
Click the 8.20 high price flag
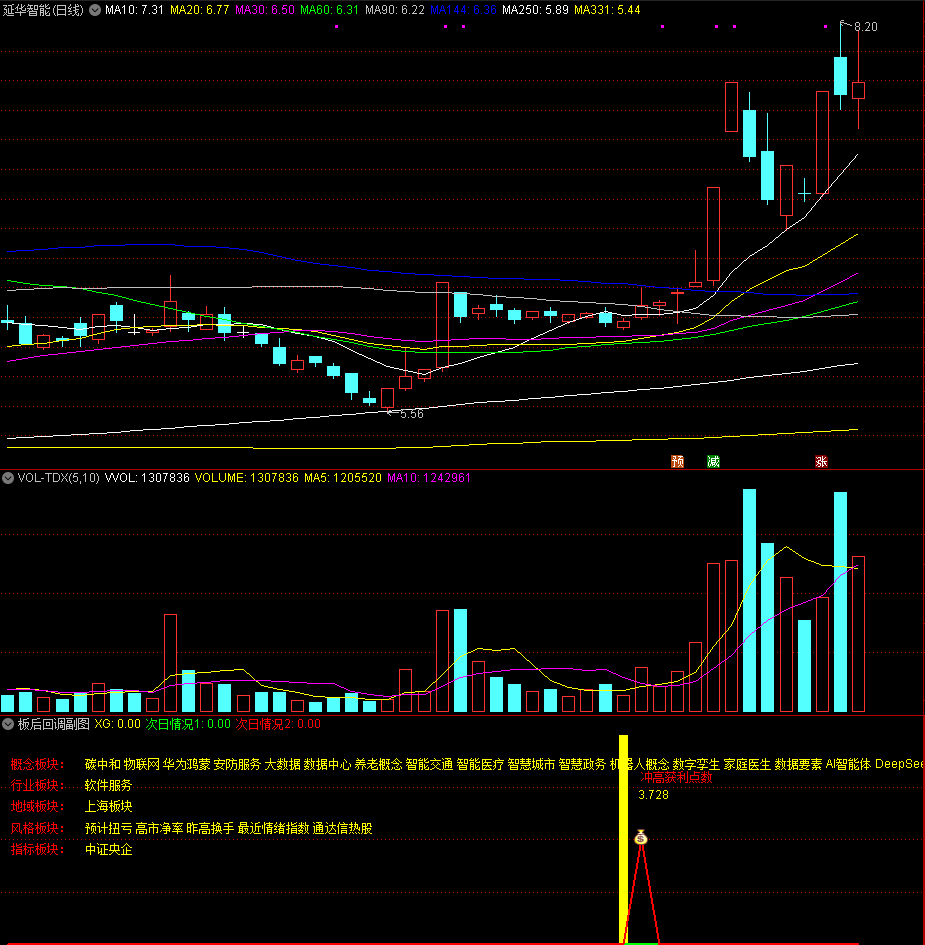coord(864,27)
